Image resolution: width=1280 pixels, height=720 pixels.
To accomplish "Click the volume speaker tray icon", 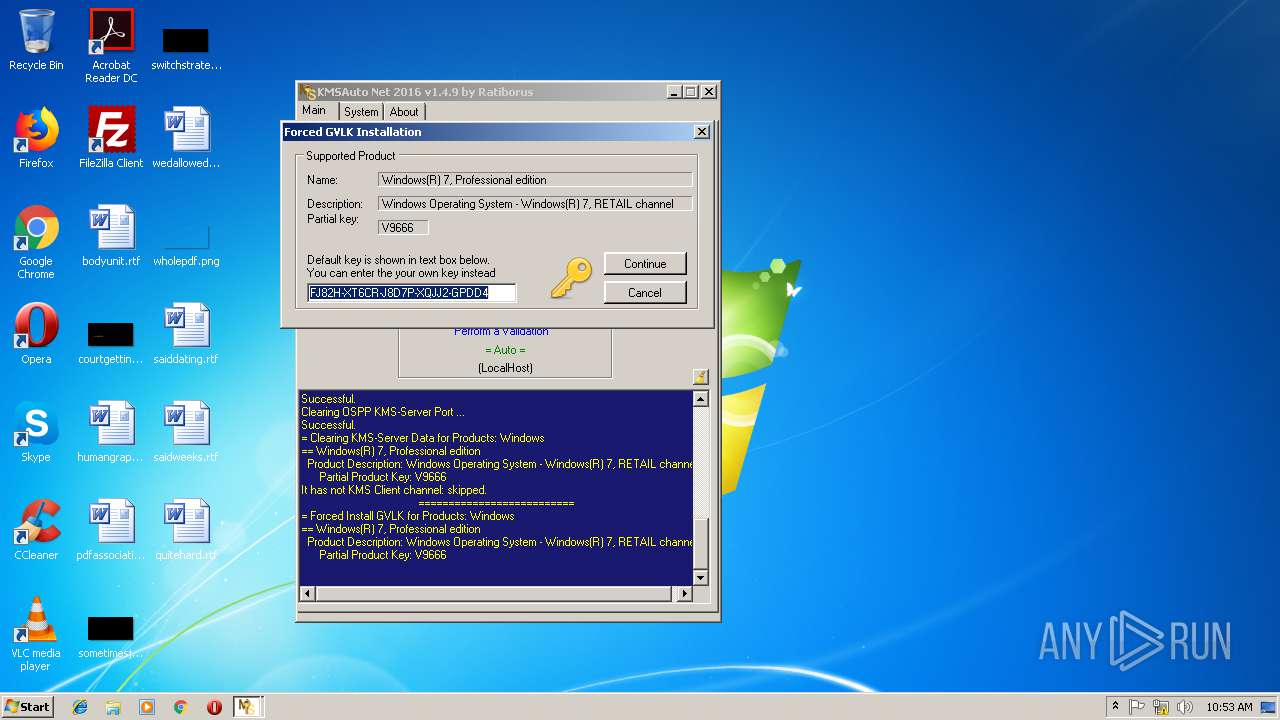I will click(1185, 707).
